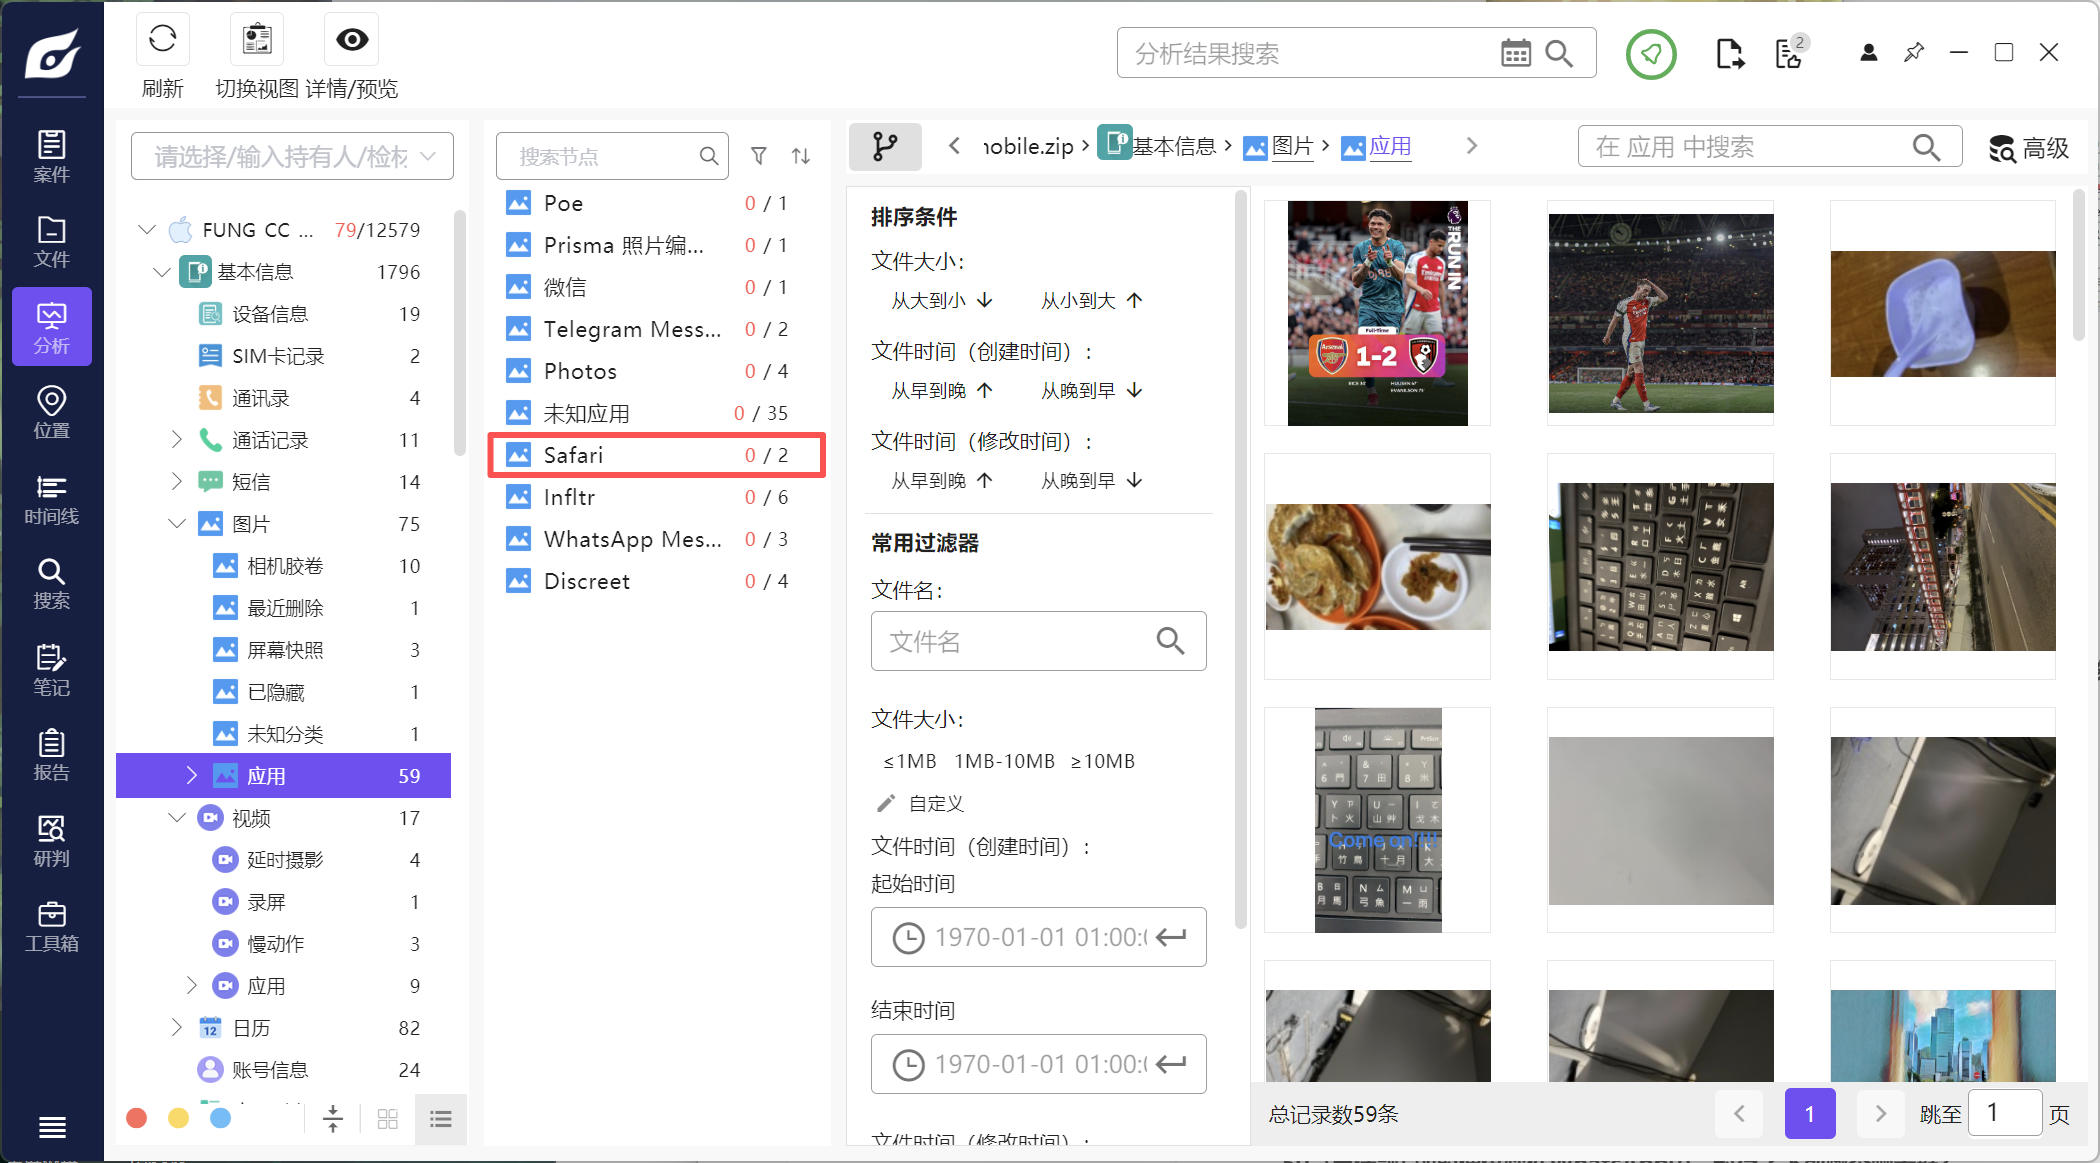Expand the 通话记录 tree node
Screen dimensions: 2100x1163
[177, 440]
